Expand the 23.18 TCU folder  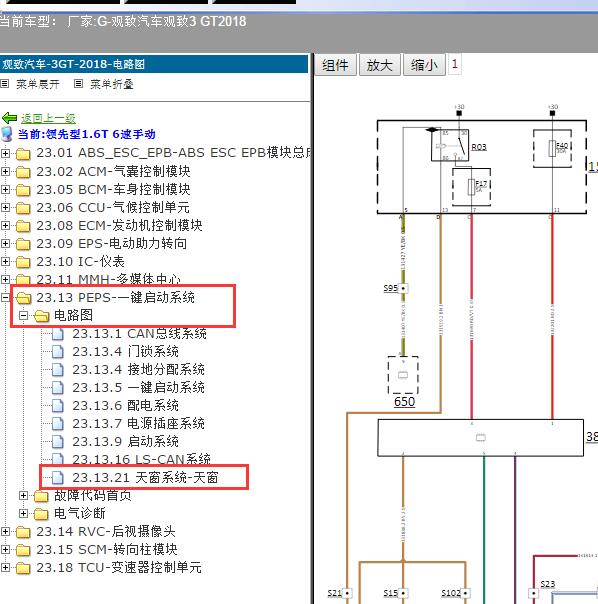coord(5,567)
